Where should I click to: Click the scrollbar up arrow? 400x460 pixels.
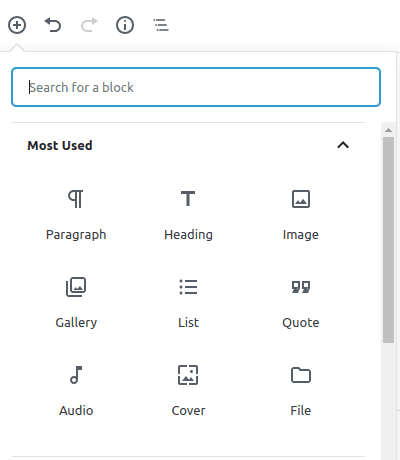(x=388, y=130)
